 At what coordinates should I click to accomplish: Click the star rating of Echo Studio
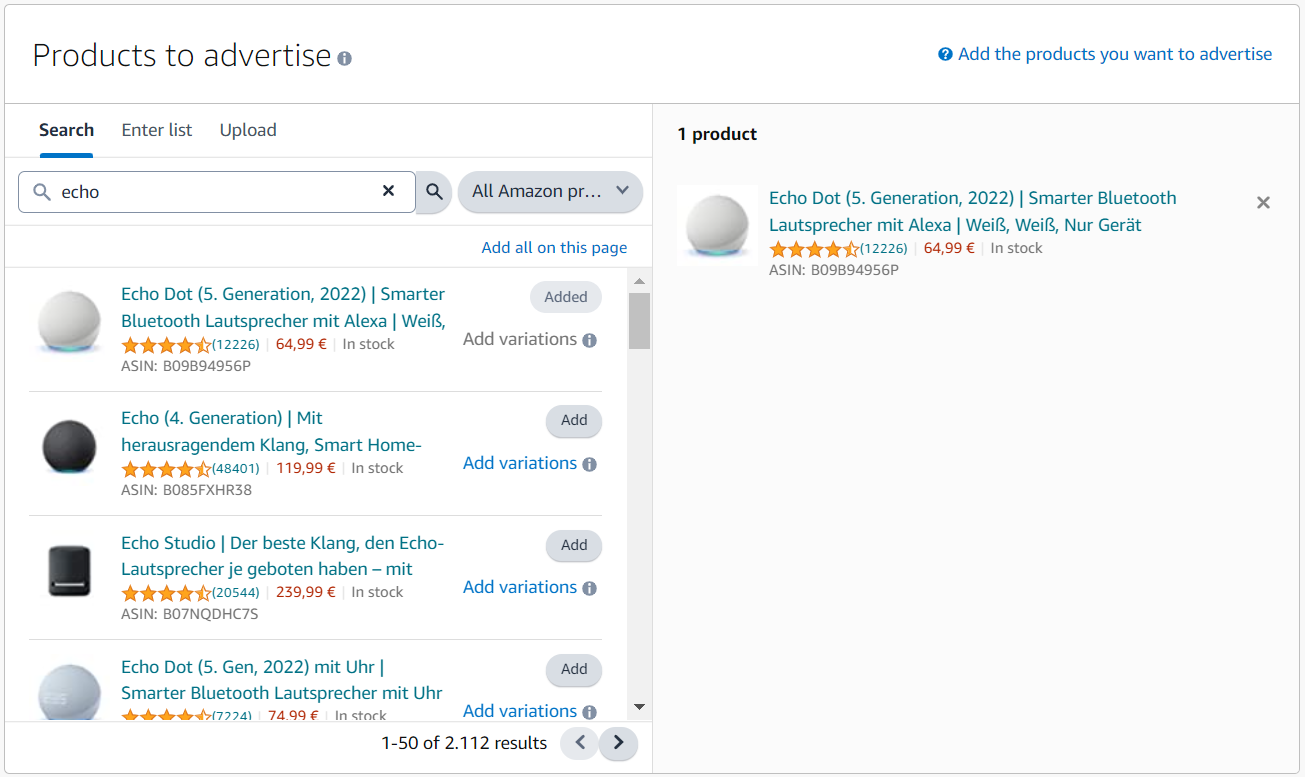pos(166,592)
